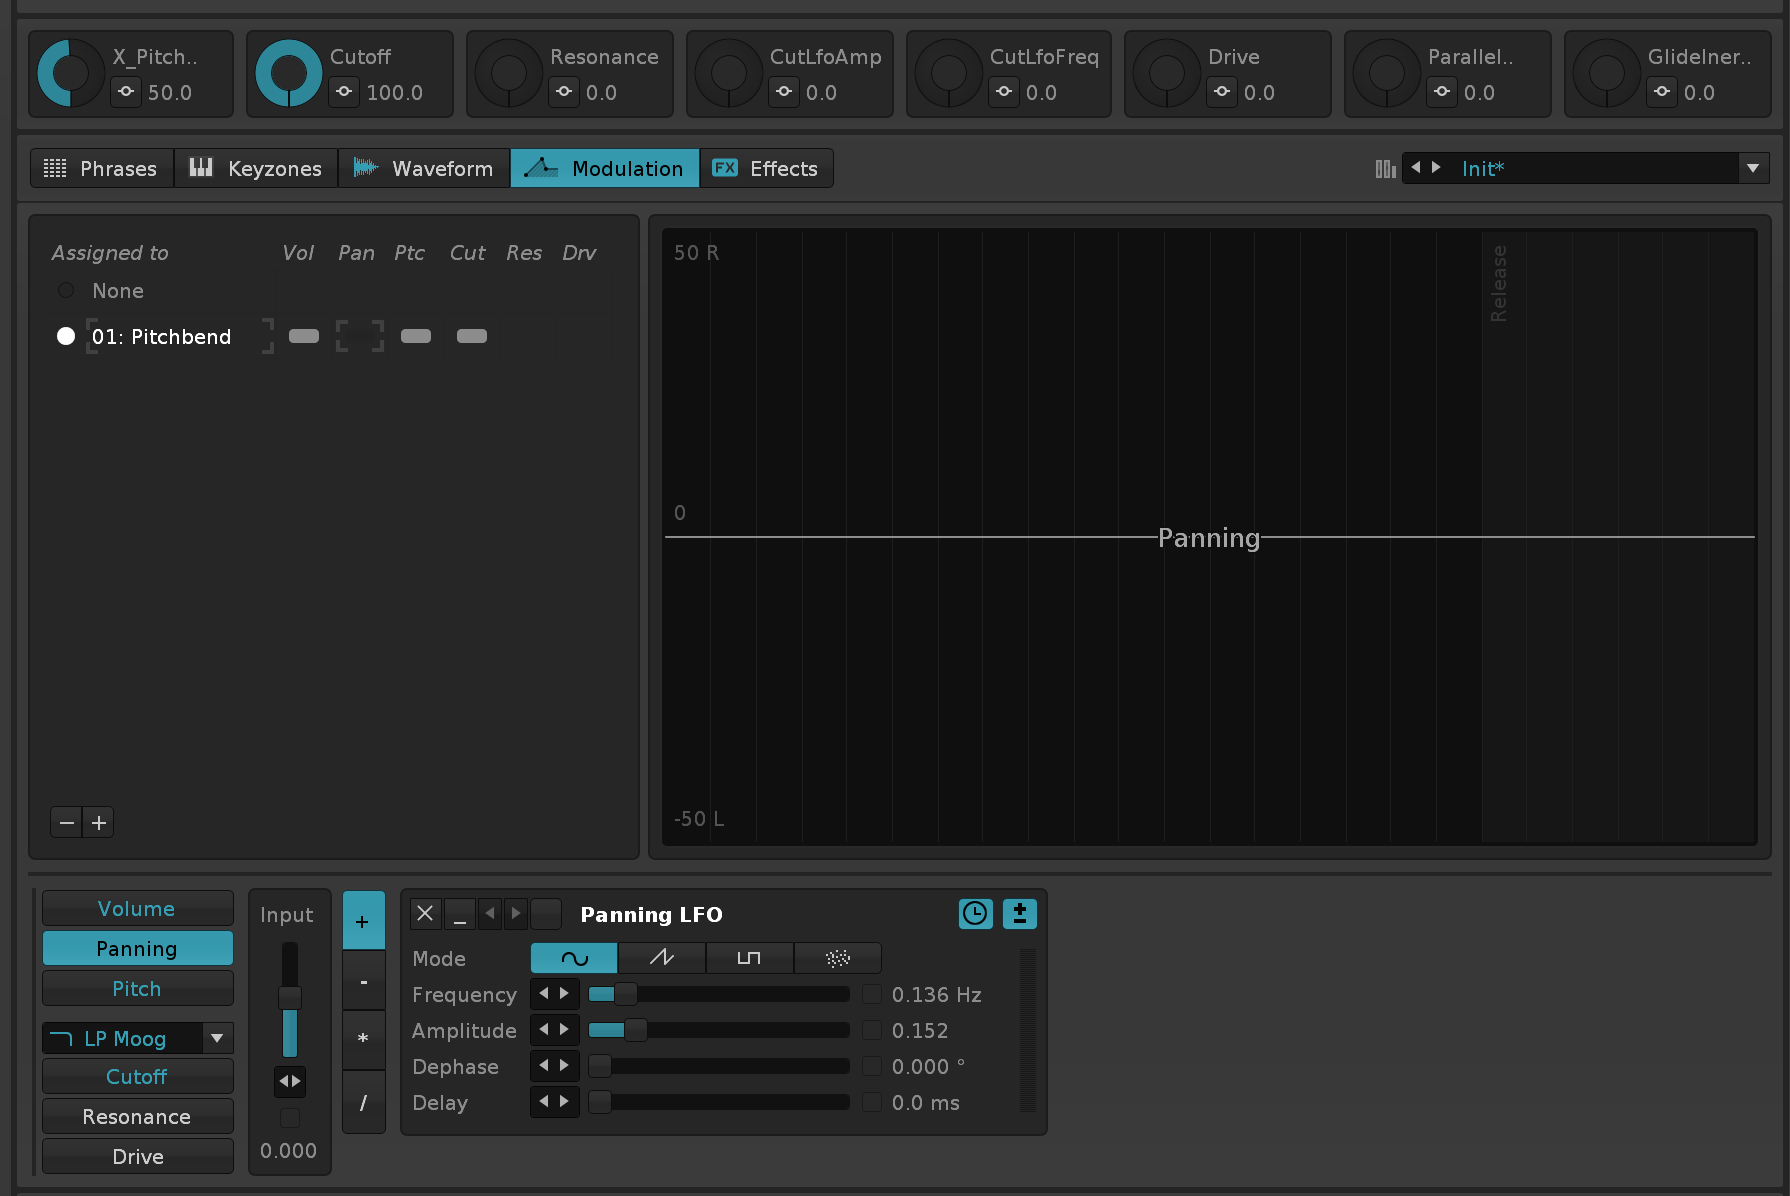Viewport: 1790px width, 1196px height.
Task: Select the random noise LFO mode
Action: [837, 958]
